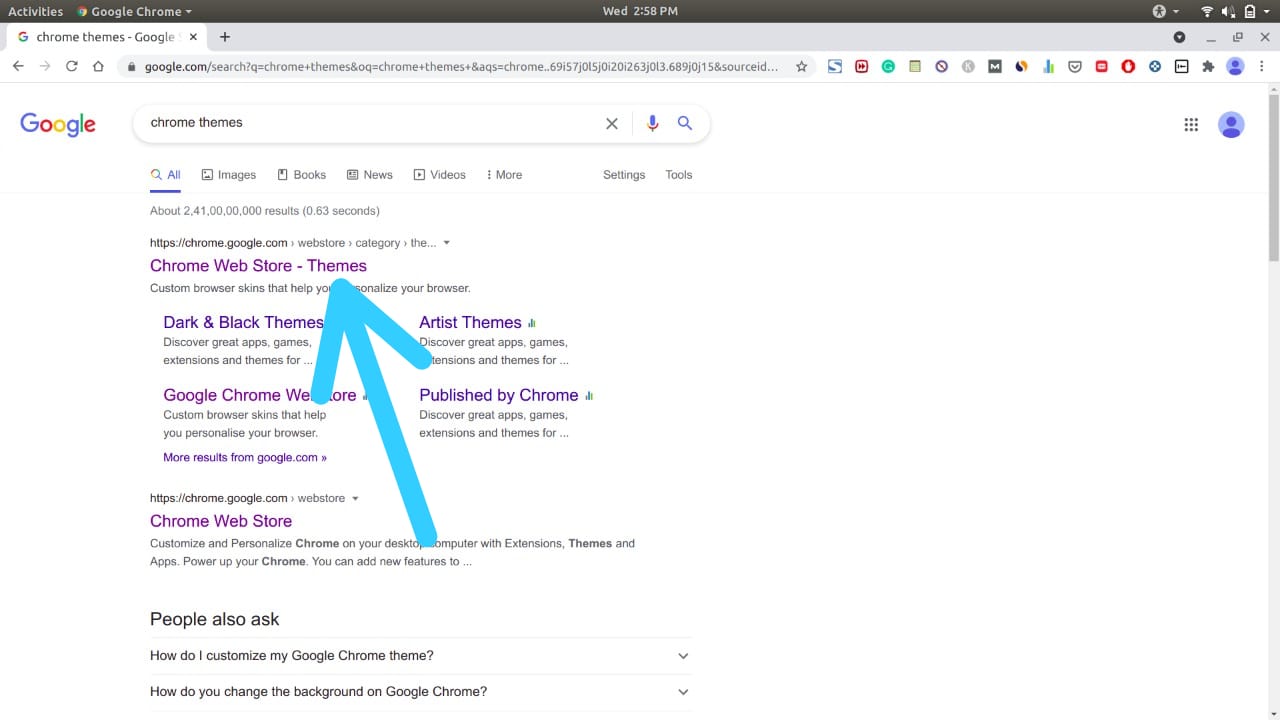Open search Settings
Viewport: 1280px width, 720px height.
(x=624, y=175)
